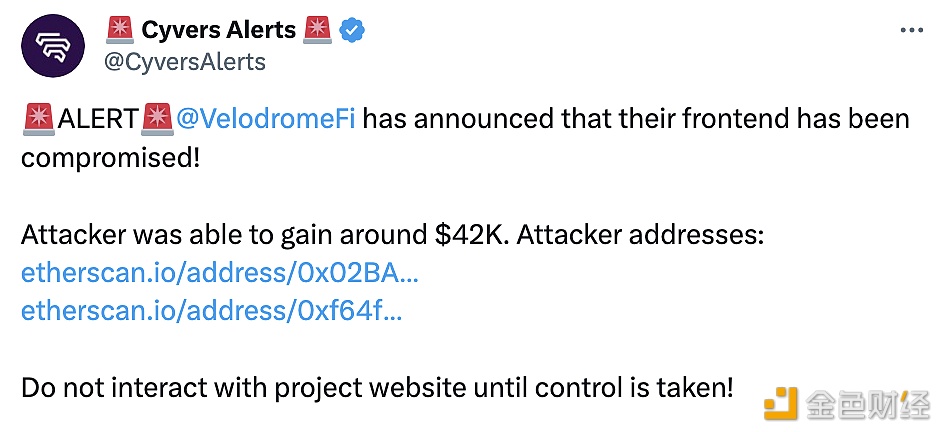
Task: Click the blue verified badge
Action: (x=353, y=30)
